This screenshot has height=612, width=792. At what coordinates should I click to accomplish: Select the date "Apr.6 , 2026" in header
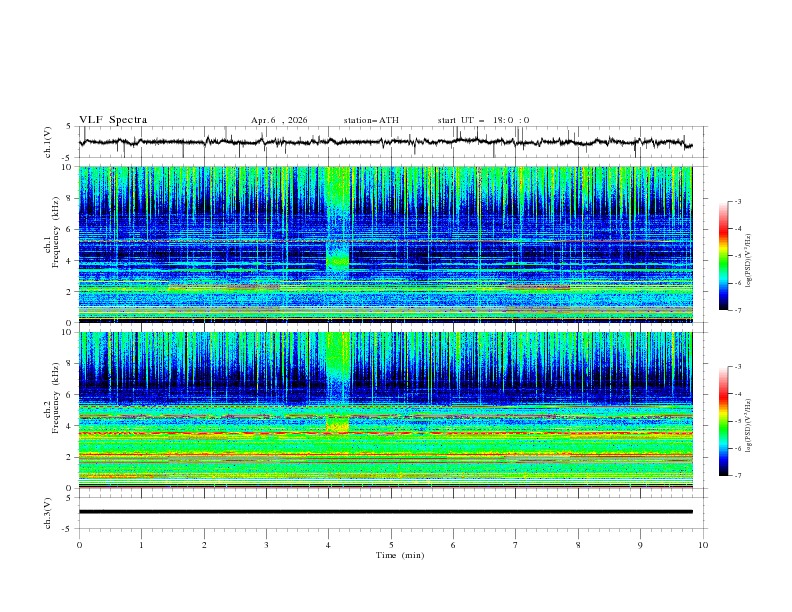tap(279, 120)
